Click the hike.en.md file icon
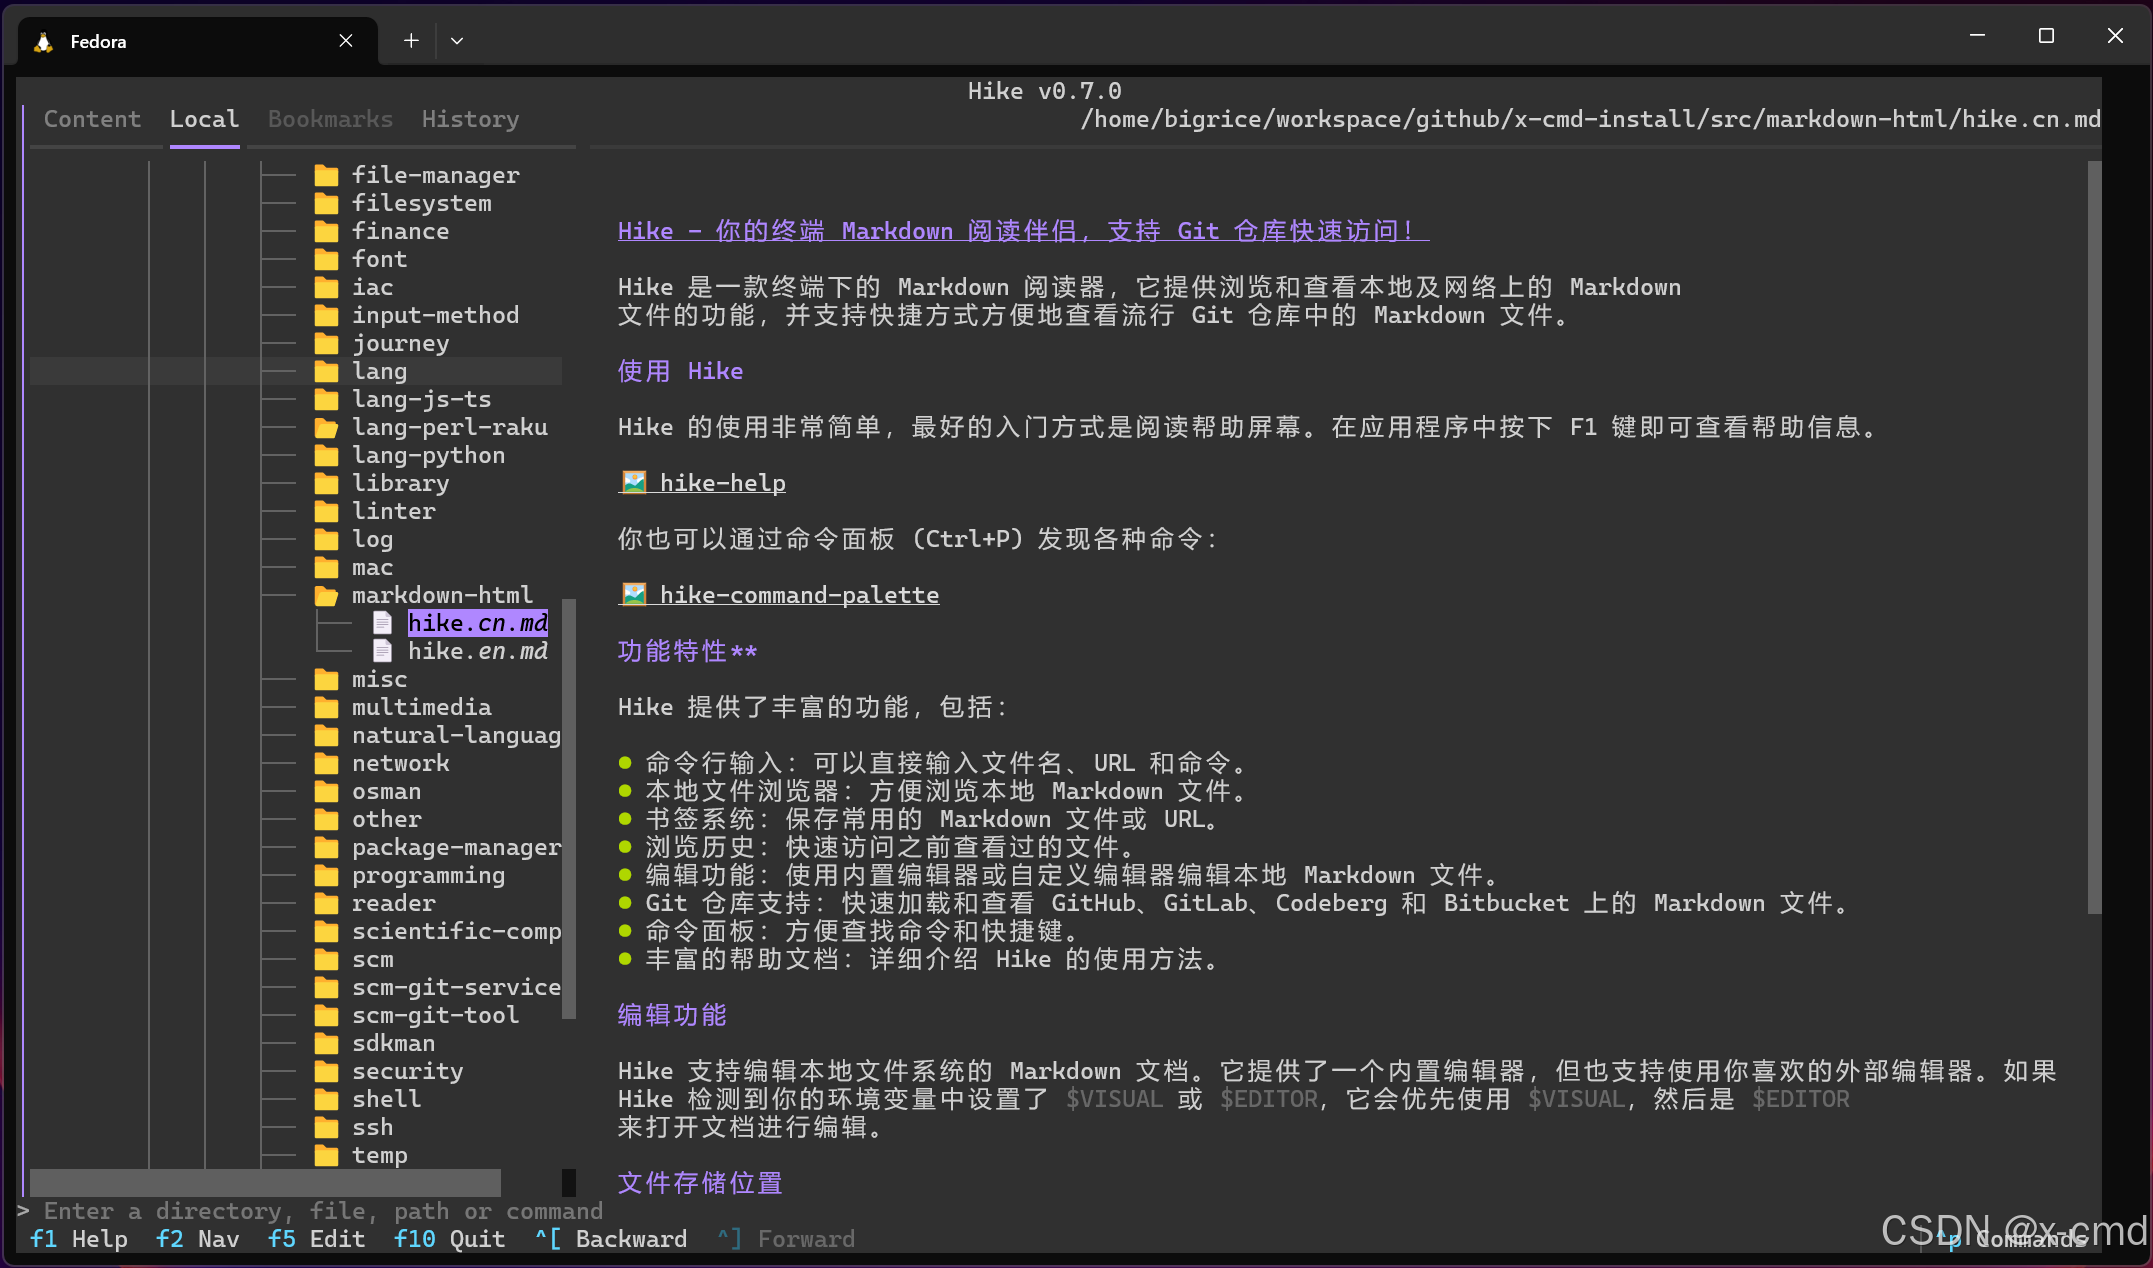This screenshot has width=2153, height=1268. [x=382, y=651]
